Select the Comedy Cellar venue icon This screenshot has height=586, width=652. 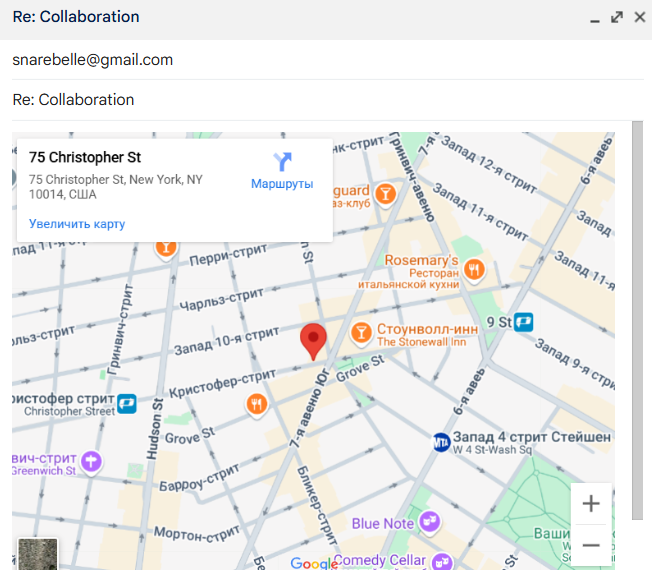[437, 560]
